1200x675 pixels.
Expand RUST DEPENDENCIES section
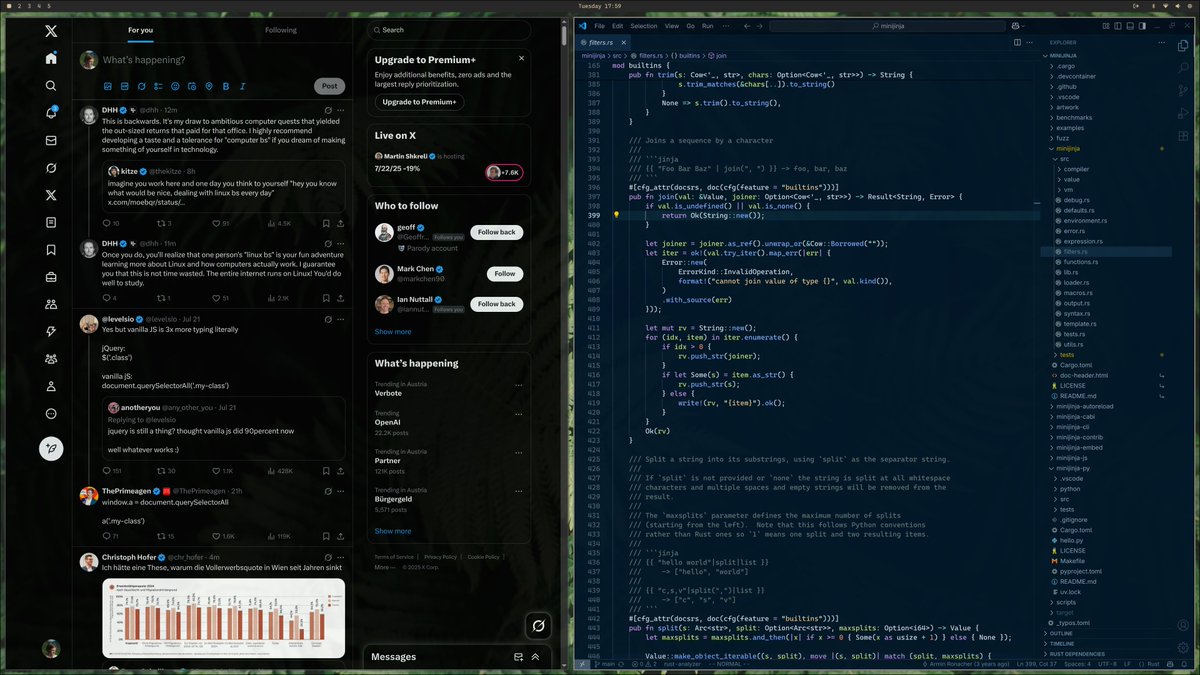coord(1108,654)
